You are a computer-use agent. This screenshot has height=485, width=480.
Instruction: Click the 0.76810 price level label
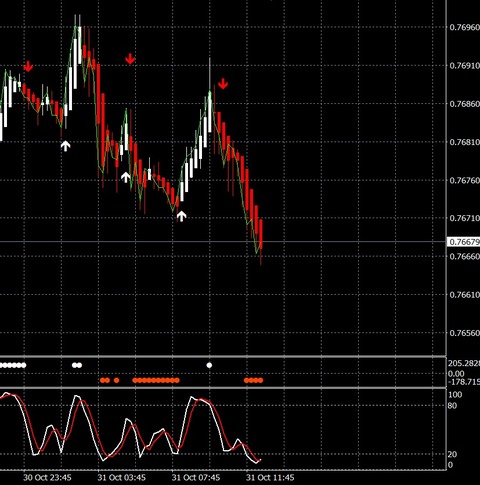pyautogui.click(x=465, y=142)
